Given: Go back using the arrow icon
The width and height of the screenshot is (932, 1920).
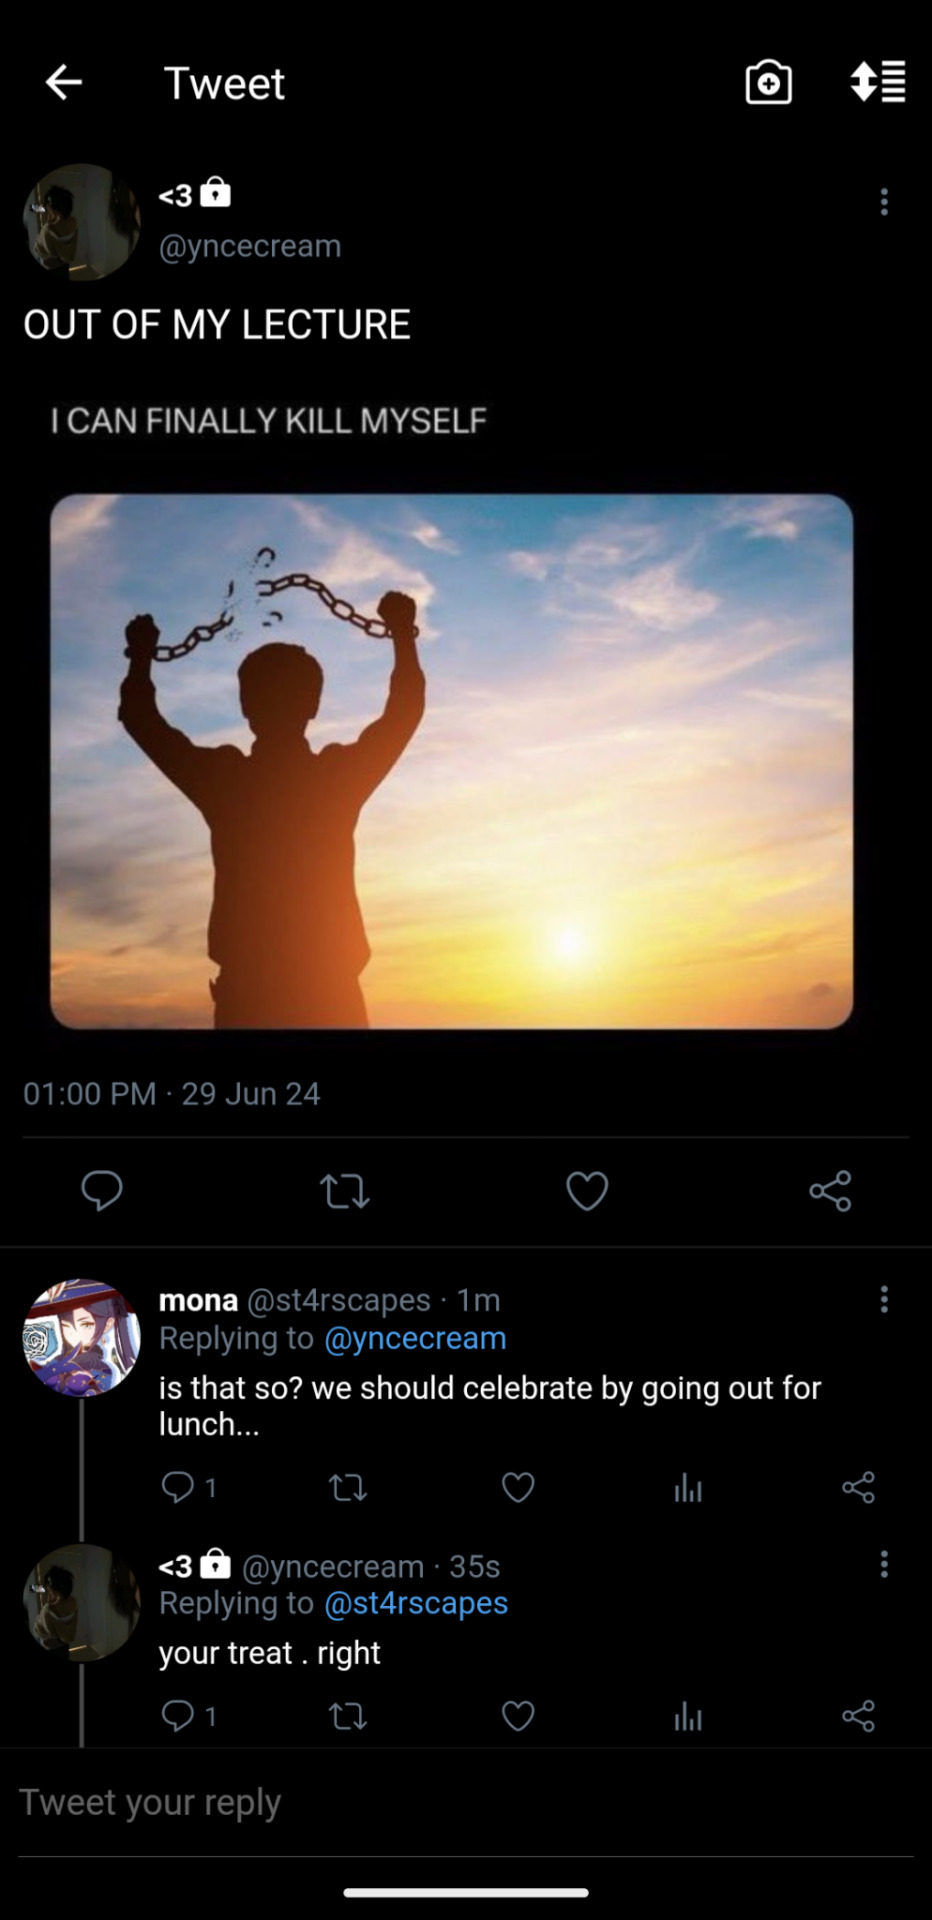Looking at the screenshot, I should tap(64, 82).
